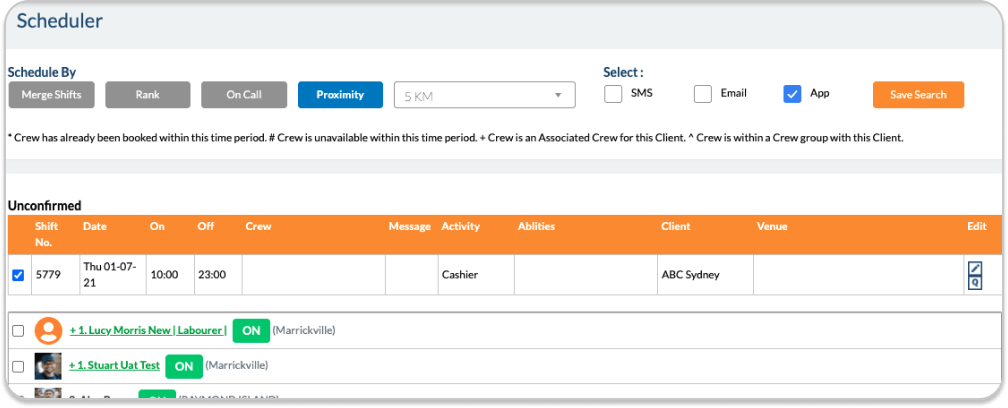The width and height of the screenshot is (1008, 408).
Task: Click Stuart Uat Test's profile photo
Action: click(48, 366)
